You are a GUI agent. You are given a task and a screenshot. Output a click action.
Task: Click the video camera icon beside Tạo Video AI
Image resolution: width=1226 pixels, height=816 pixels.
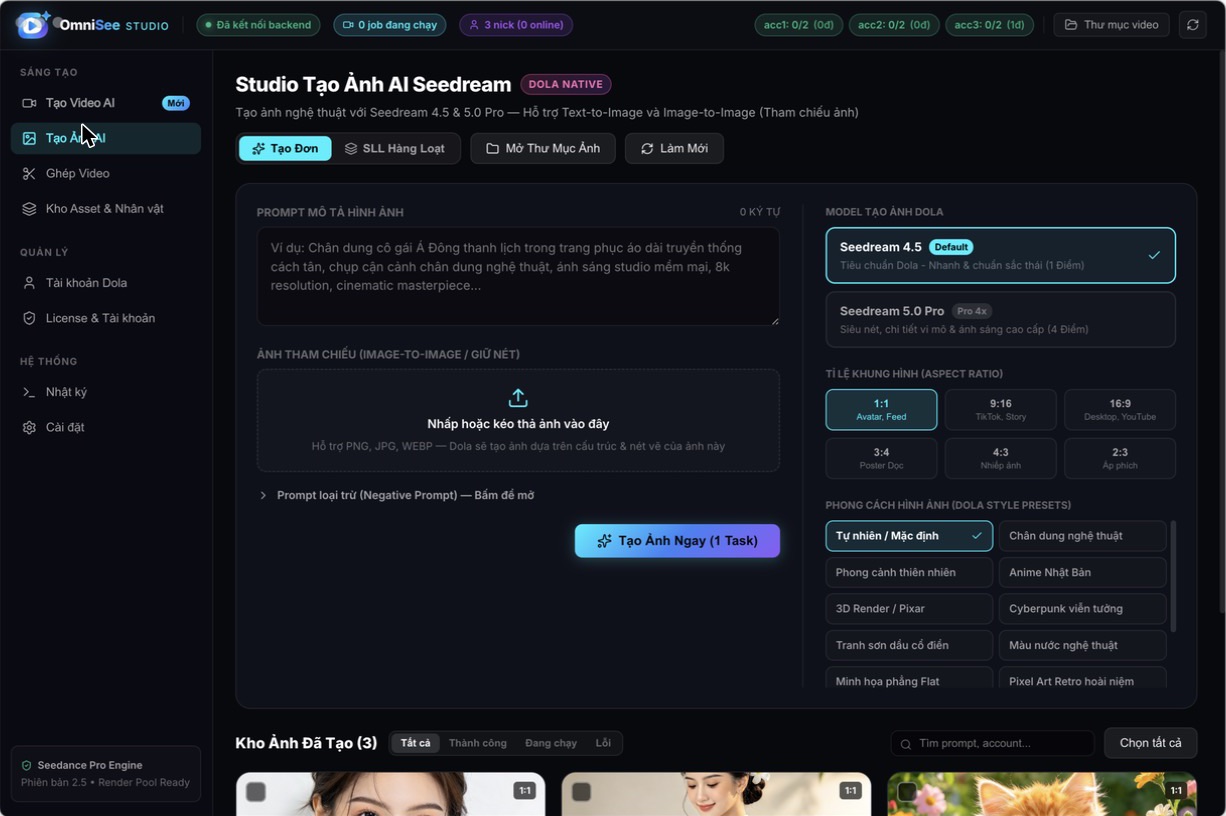(29, 103)
